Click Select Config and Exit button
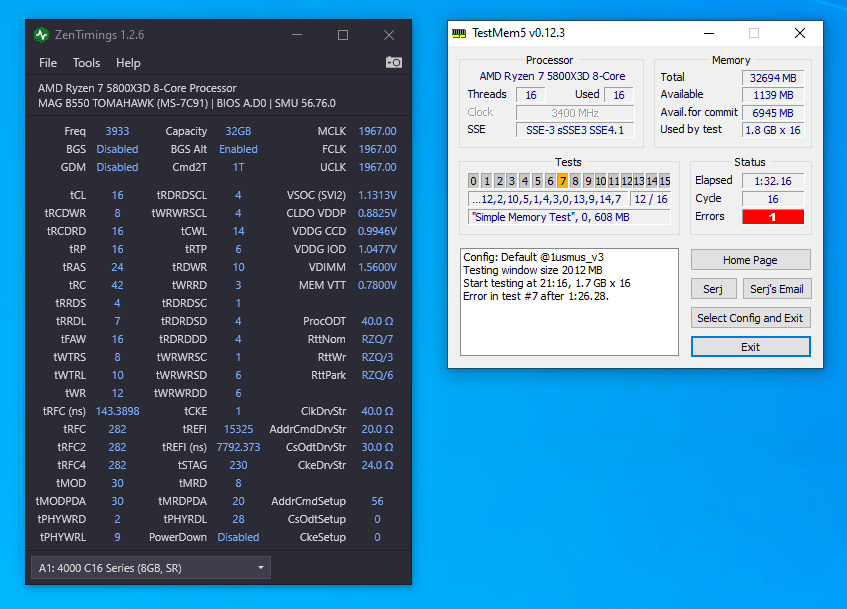The width and height of the screenshot is (847, 609). click(x=750, y=318)
